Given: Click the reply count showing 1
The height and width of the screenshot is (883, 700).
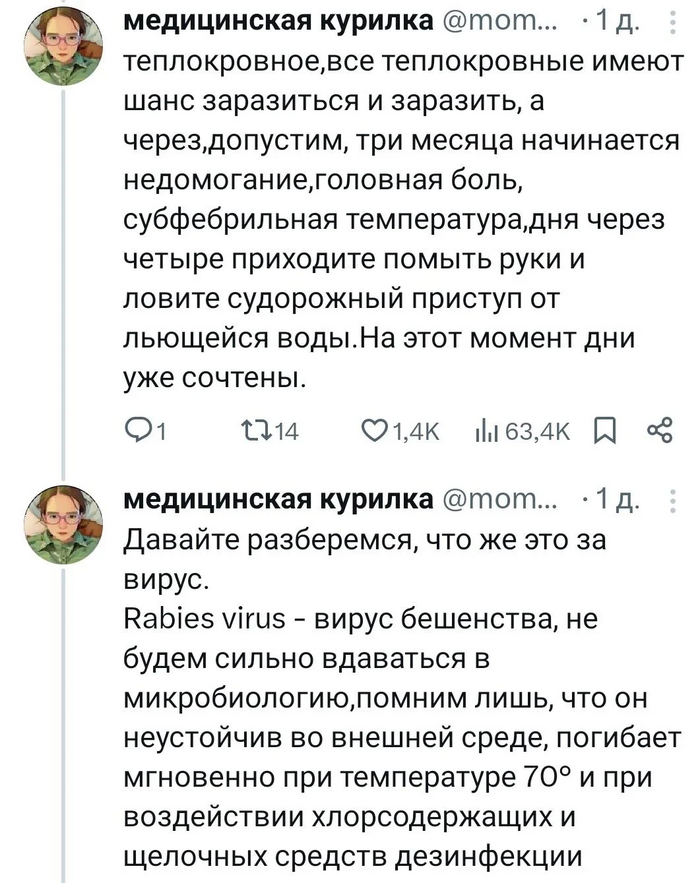Looking at the screenshot, I should click(x=160, y=431).
